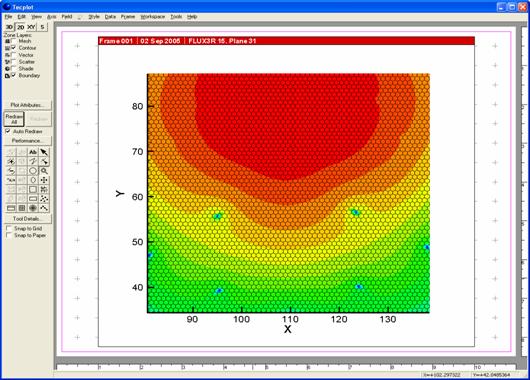Open the Workspace menu

(153, 17)
